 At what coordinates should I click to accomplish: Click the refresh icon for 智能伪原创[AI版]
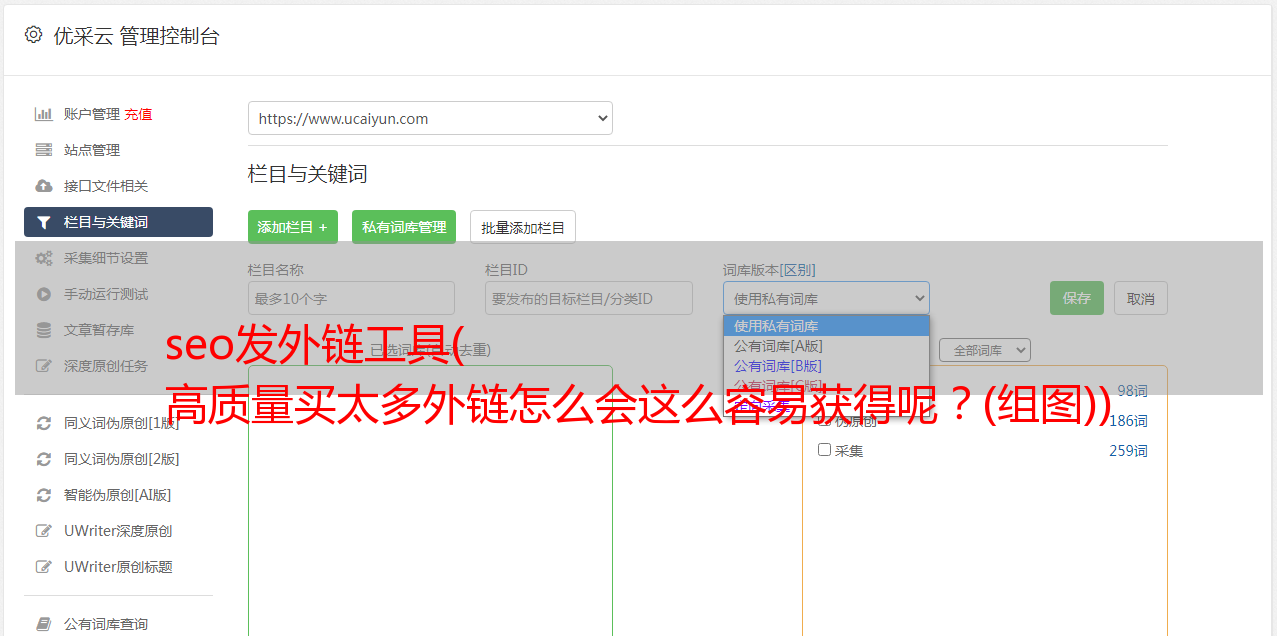[43, 495]
